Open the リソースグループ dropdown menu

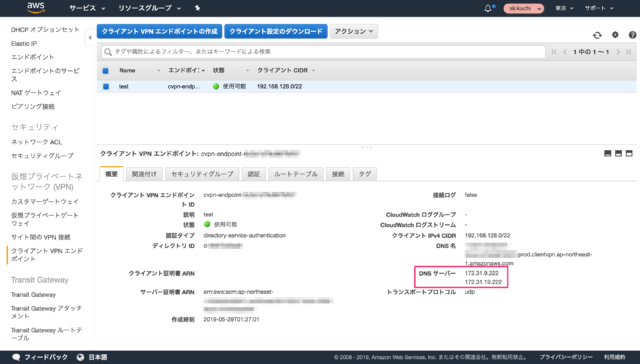pyautogui.click(x=149, y=8)
